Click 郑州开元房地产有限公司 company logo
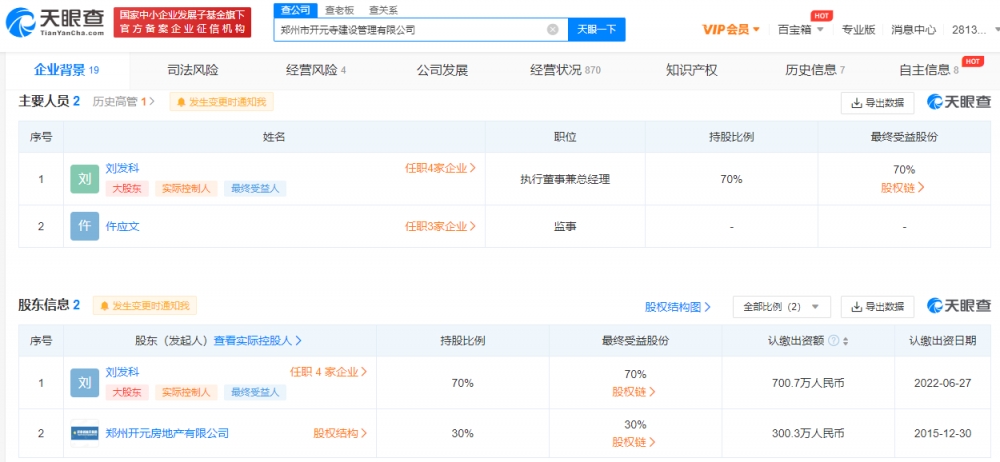1000x462 pixels. coord(85,433)
